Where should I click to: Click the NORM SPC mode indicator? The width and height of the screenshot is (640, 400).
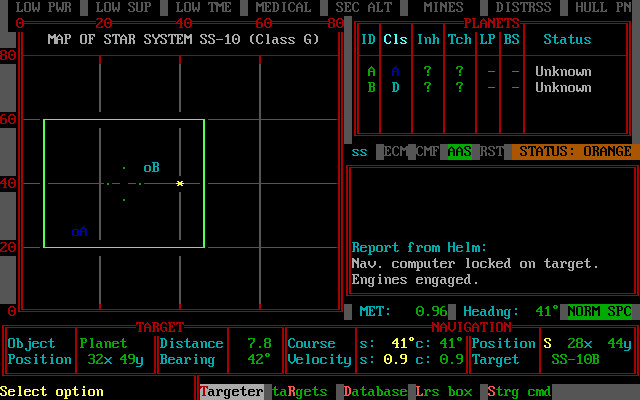coord(599,311)
